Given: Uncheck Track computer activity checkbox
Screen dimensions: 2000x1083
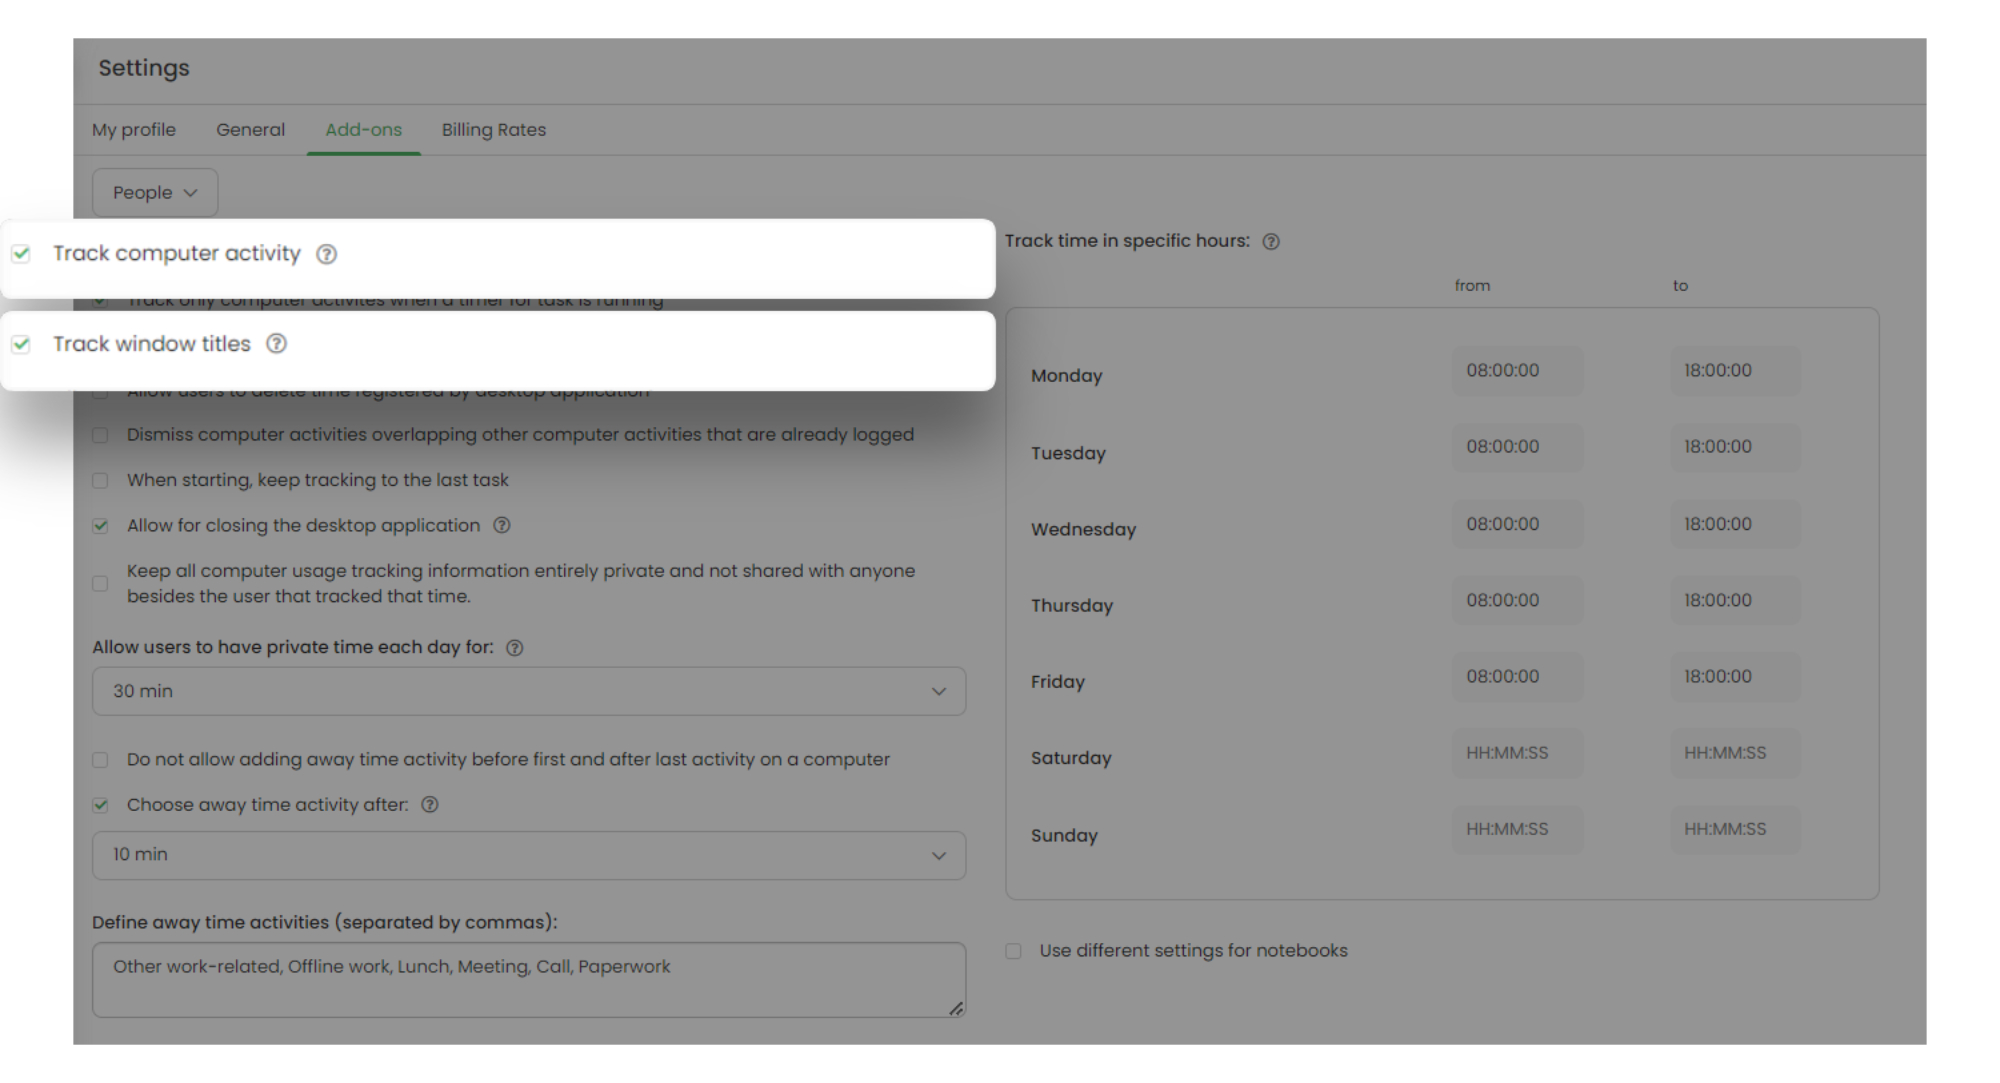Looking at the screenshot, I should coord(21,254).
